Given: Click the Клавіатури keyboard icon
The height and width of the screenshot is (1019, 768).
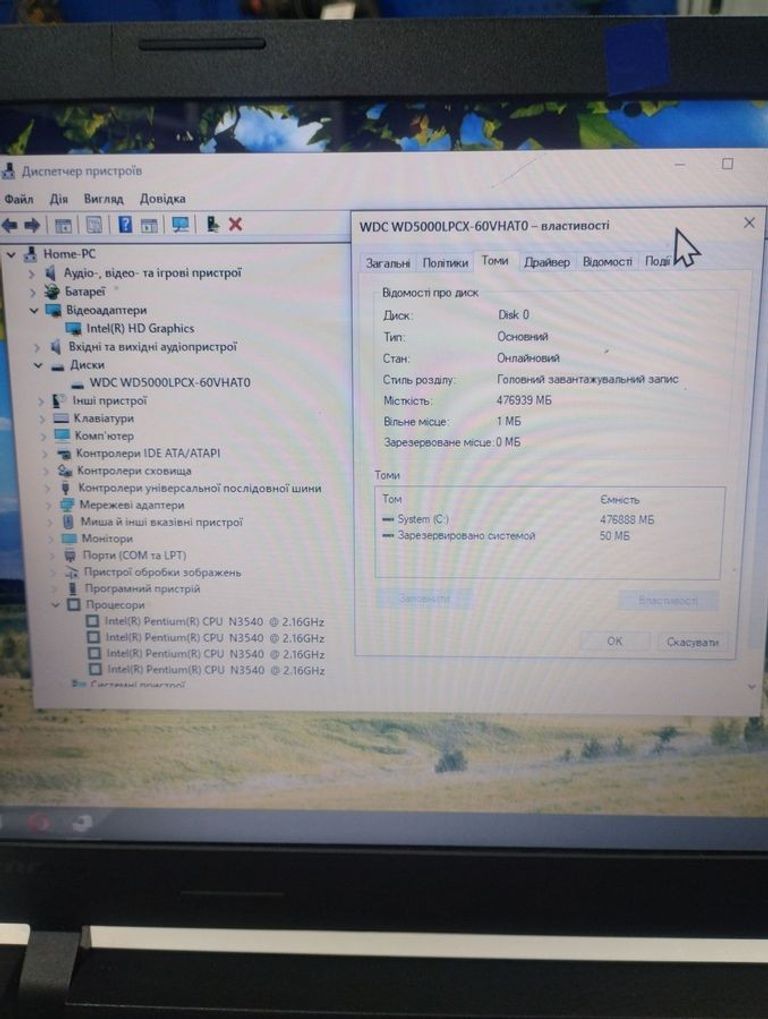Looking at the screenshot, I should pos(61,419).
